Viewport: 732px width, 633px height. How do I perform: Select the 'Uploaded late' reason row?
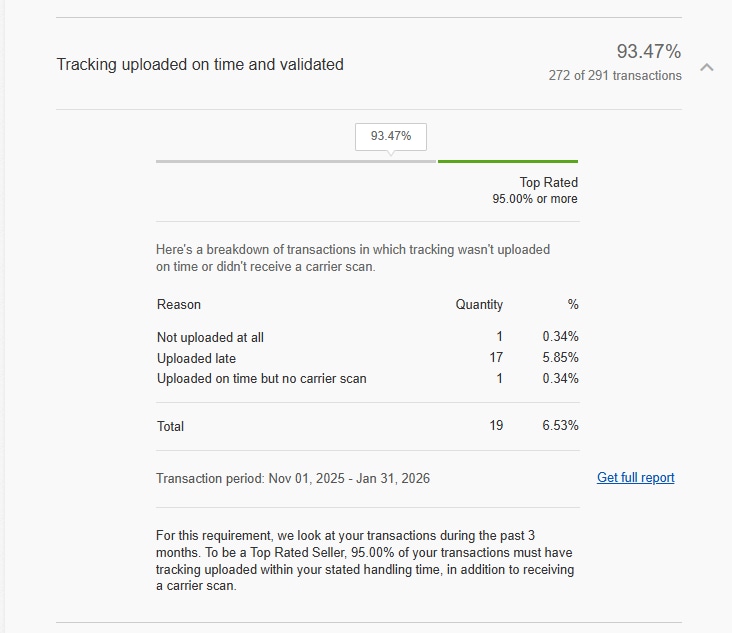click(x=196, y=357)
